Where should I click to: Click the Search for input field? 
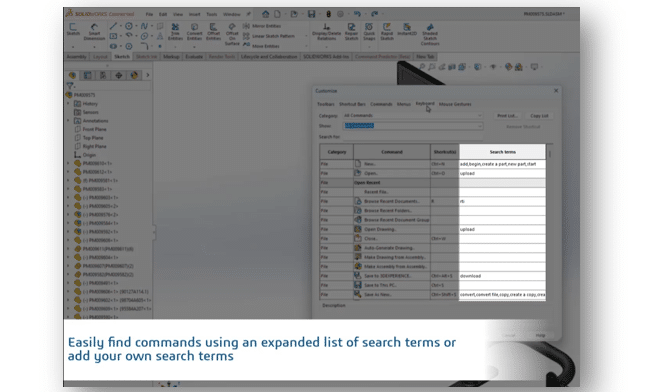(x=412, y=137)
